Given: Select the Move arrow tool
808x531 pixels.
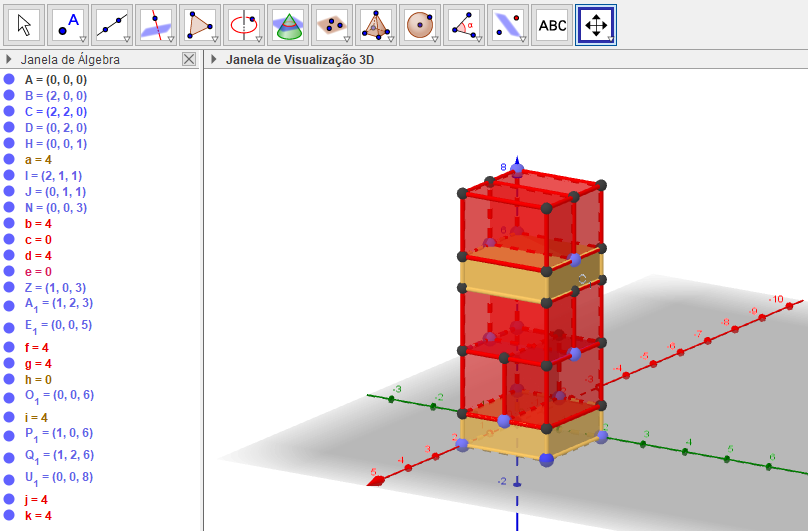Looking at the screenshot, I should coord(25,25).
